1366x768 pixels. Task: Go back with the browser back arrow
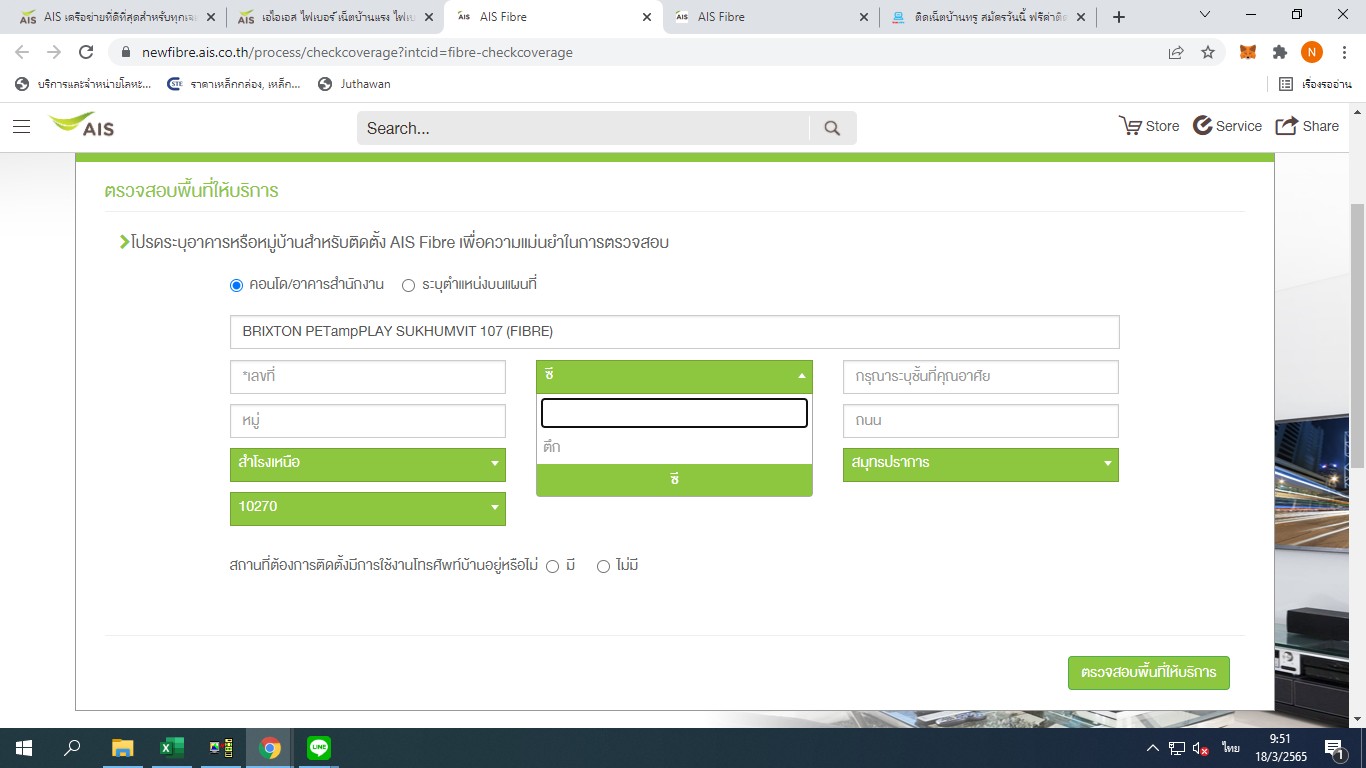click(22, 52)
